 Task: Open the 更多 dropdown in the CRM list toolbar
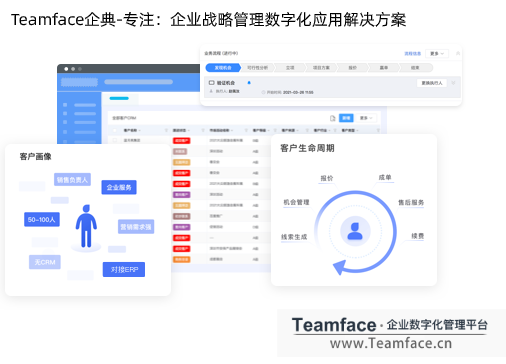(366, 118)
